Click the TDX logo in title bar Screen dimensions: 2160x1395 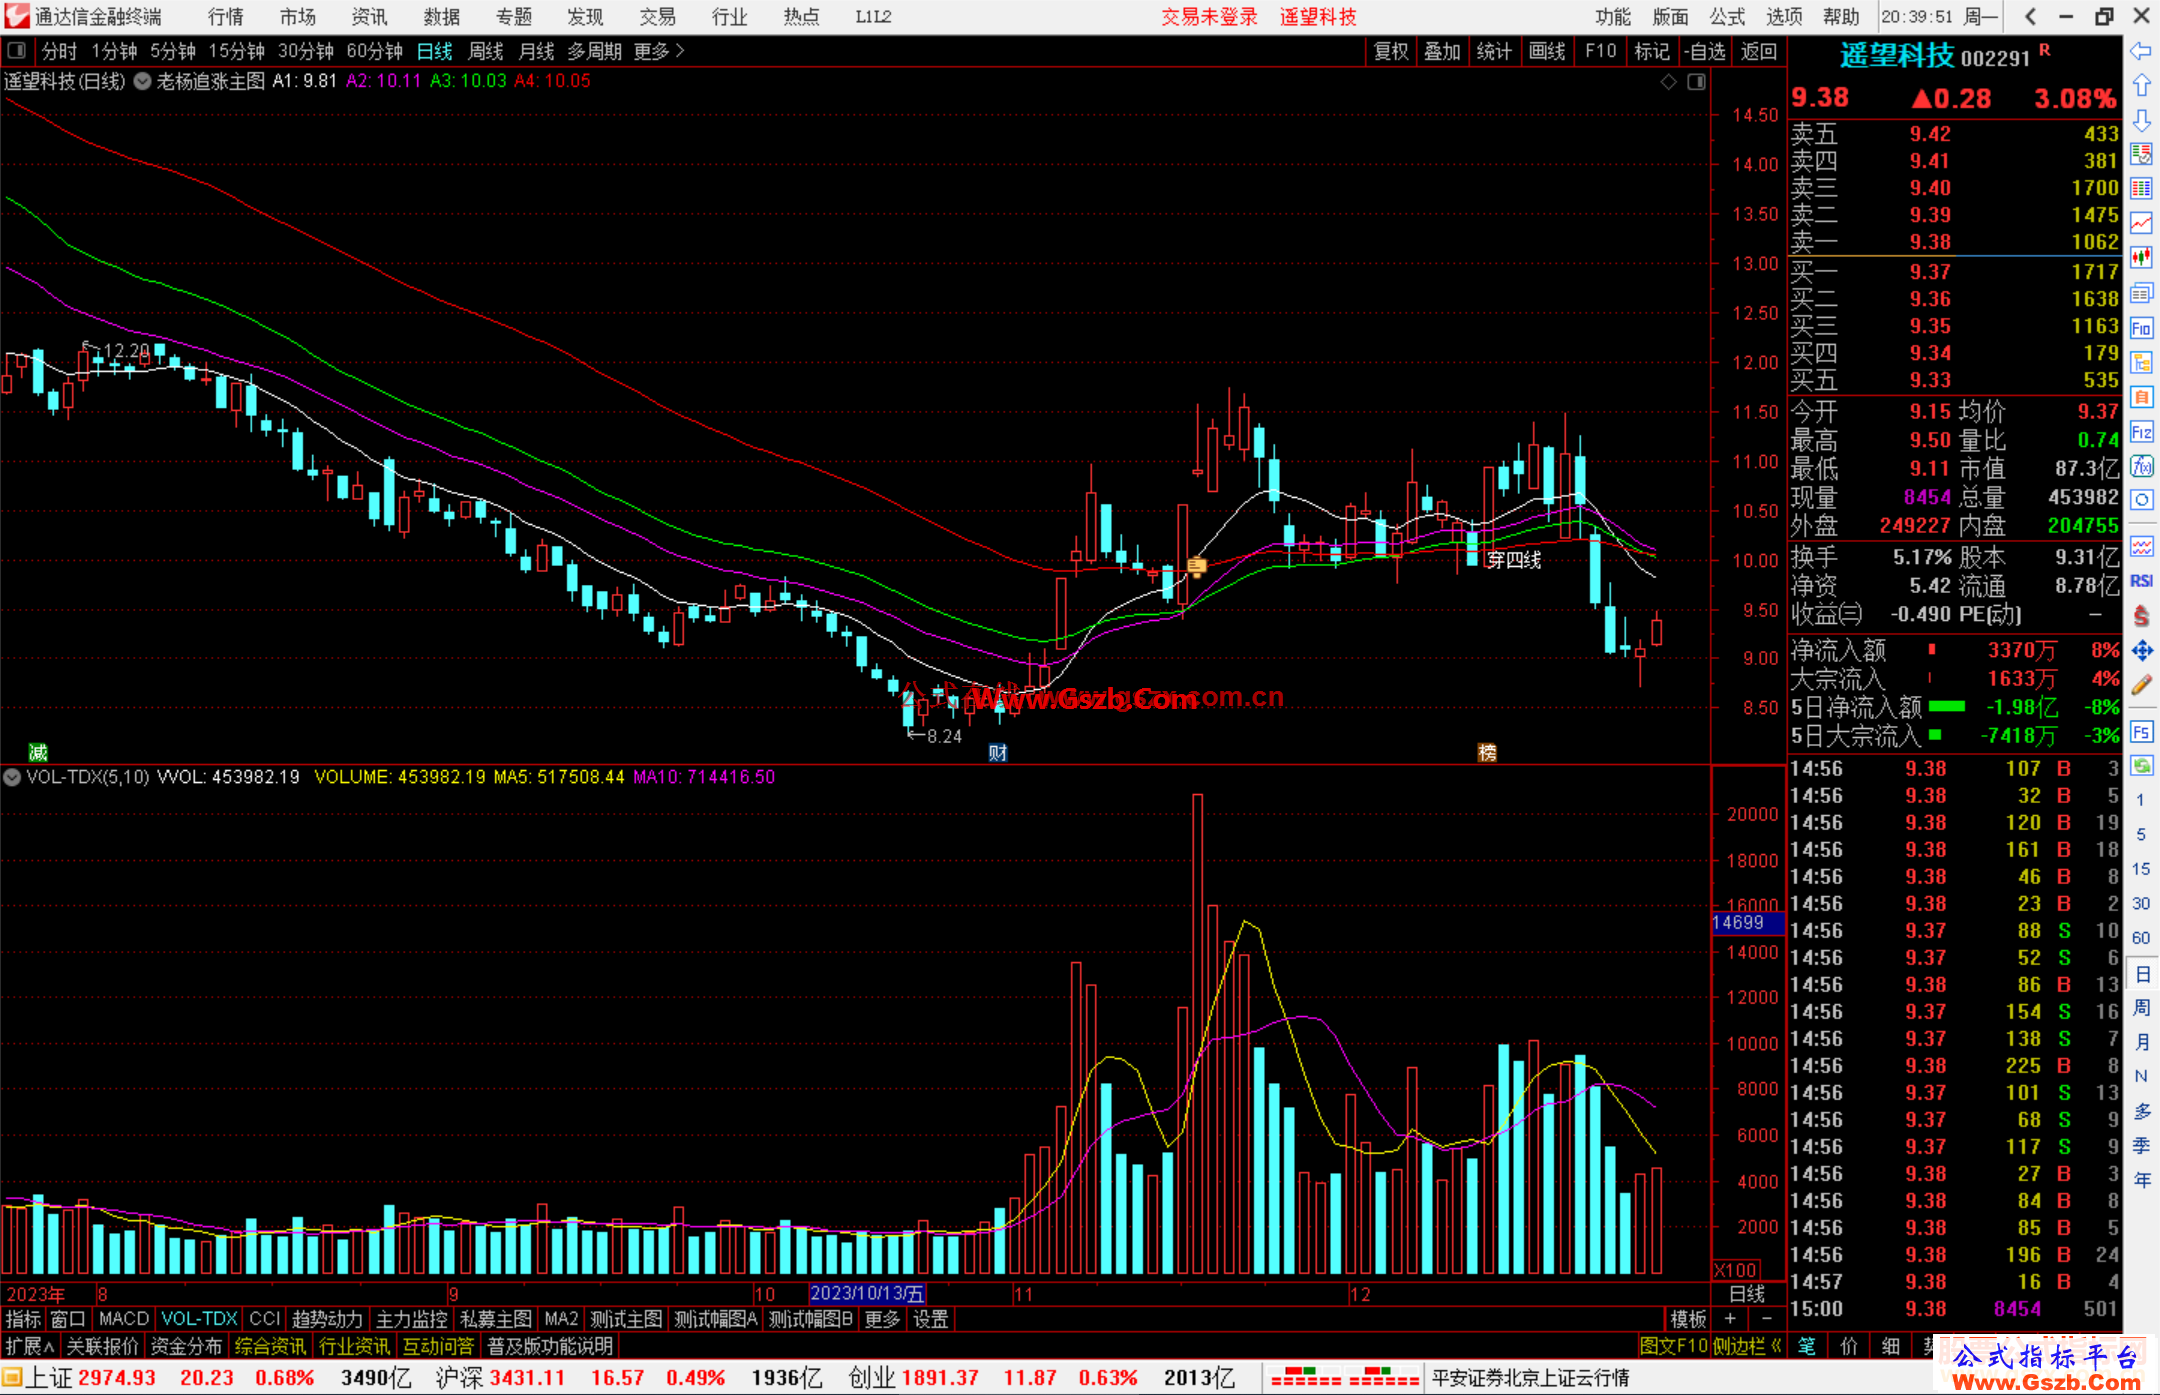pyautogui.click(x=17, y=16)
